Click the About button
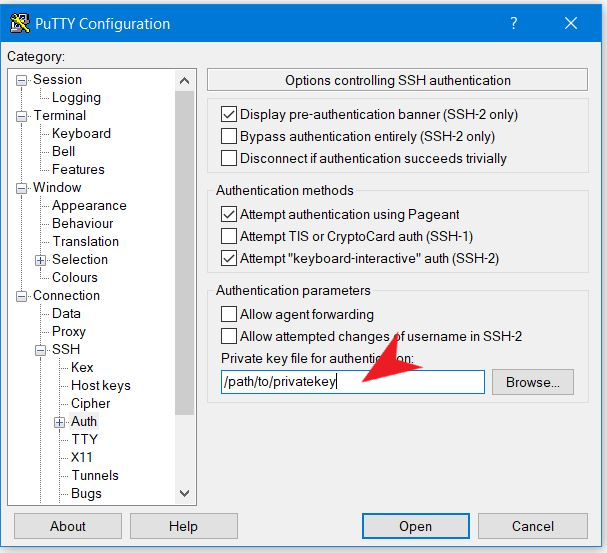 pos(68,526)
